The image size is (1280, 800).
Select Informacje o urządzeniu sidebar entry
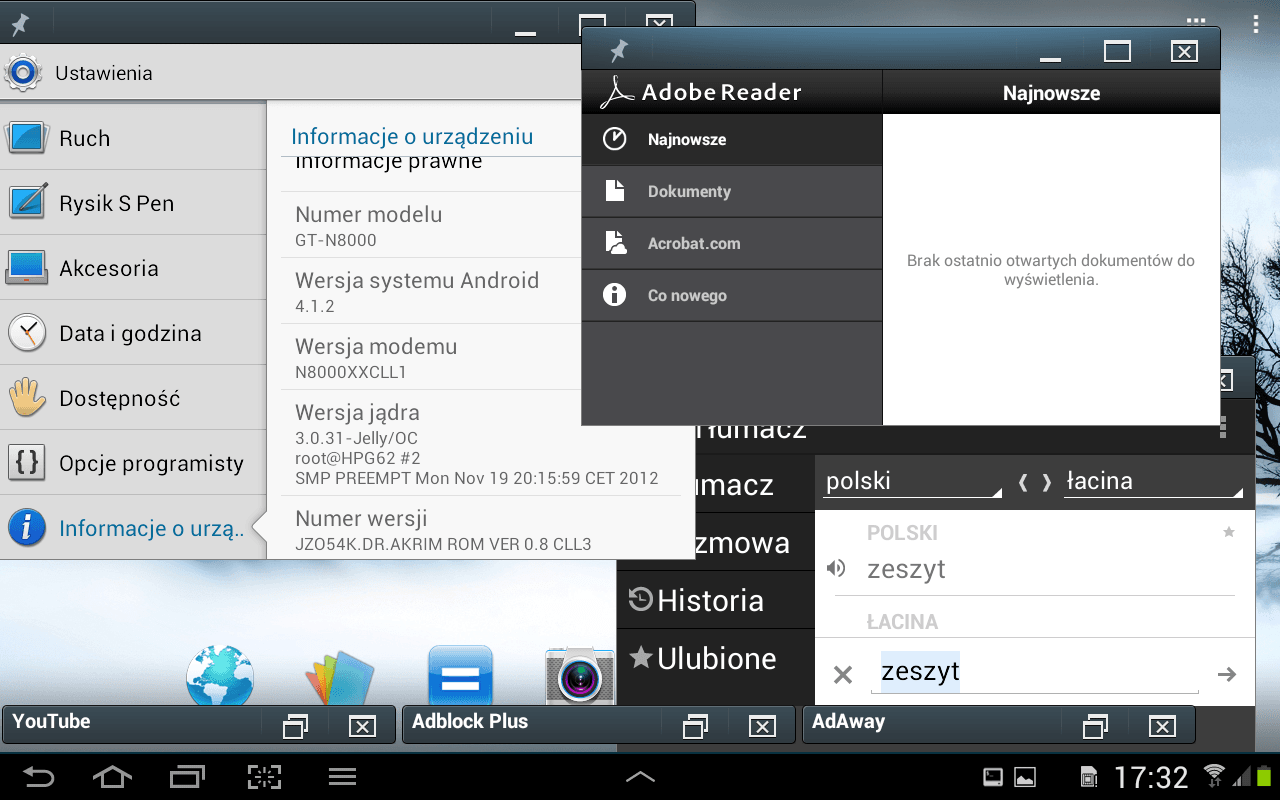point(133,528)
